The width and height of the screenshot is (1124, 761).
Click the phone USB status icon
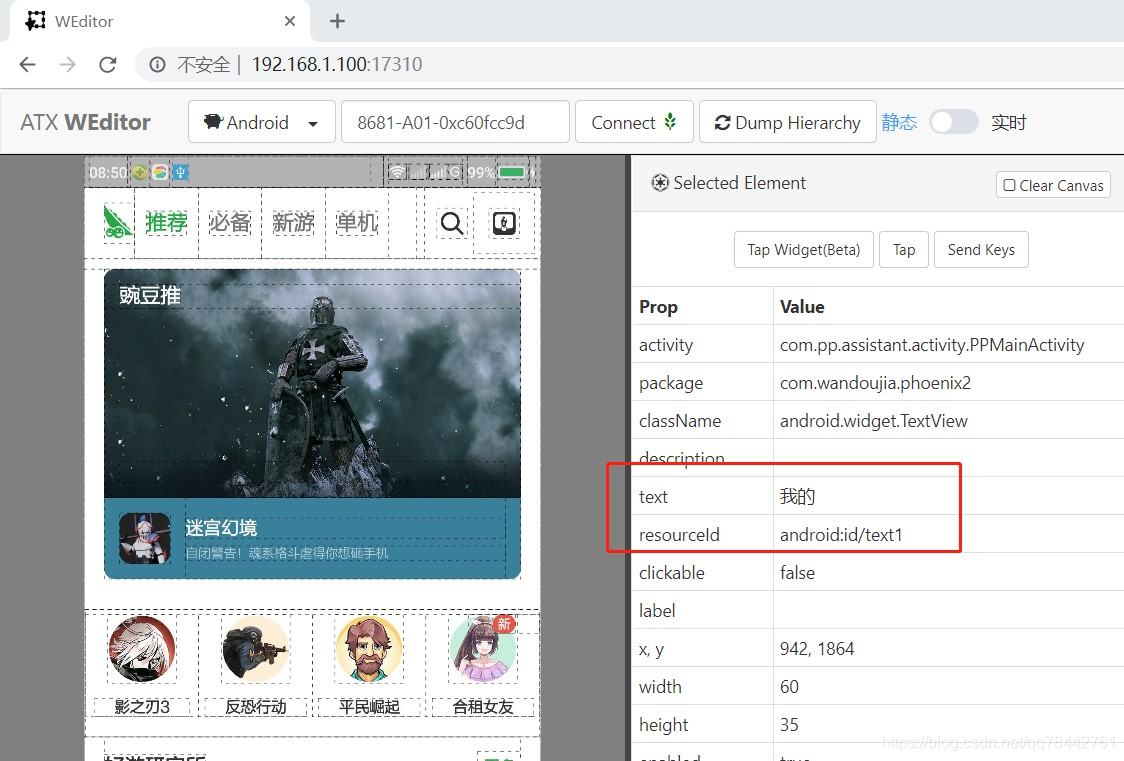tap(181, 172)
